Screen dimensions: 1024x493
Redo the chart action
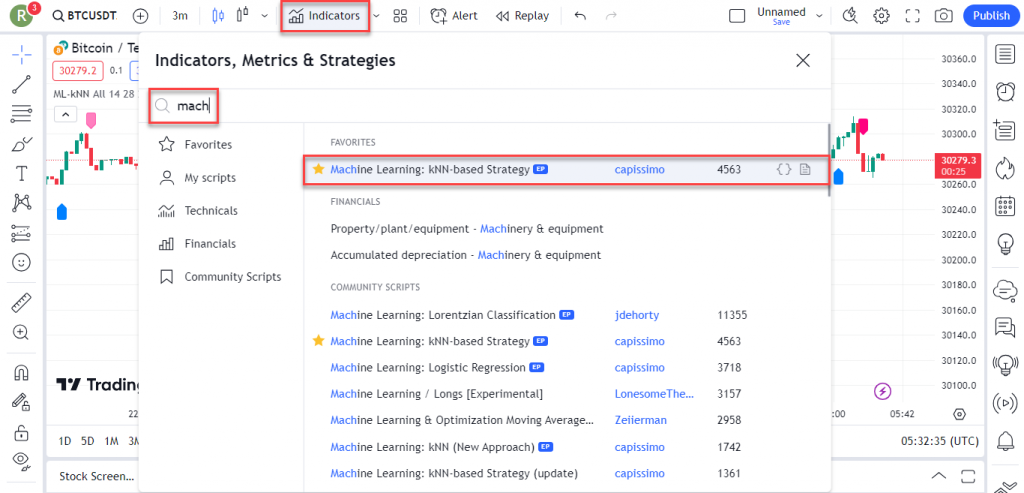pos(611,16)
